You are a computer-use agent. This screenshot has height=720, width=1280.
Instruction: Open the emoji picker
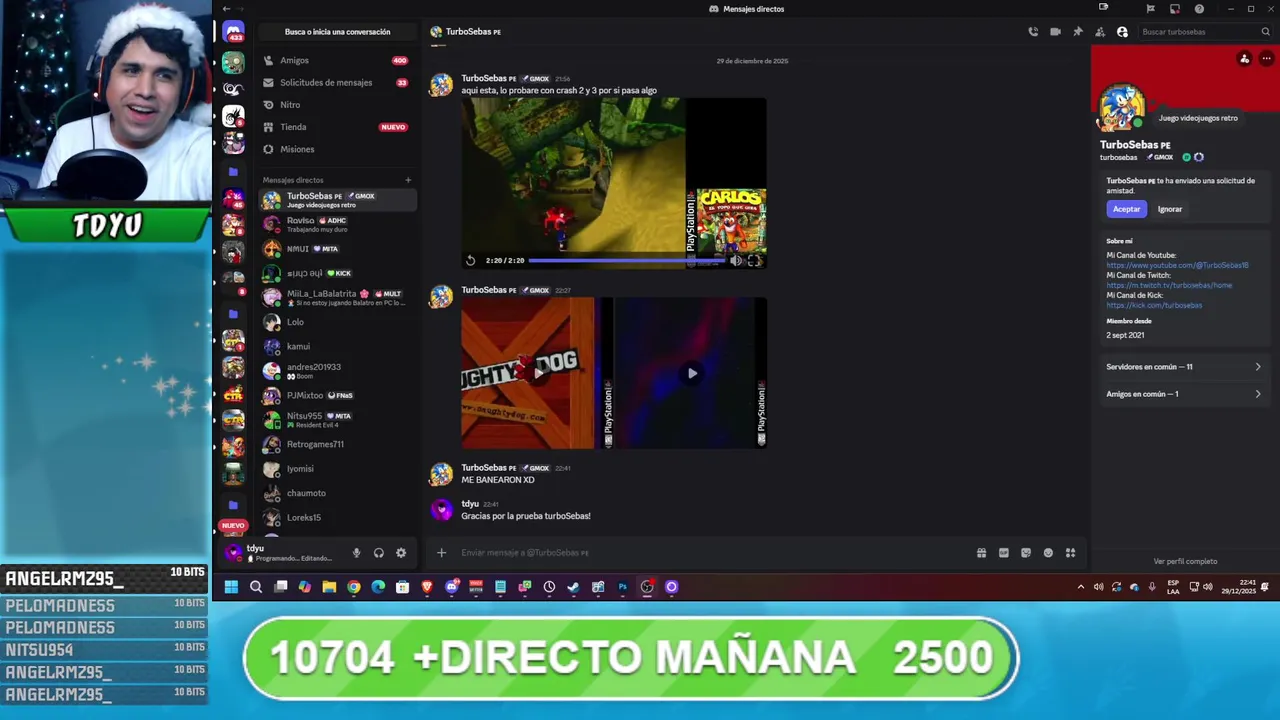tap(1048, 553)
